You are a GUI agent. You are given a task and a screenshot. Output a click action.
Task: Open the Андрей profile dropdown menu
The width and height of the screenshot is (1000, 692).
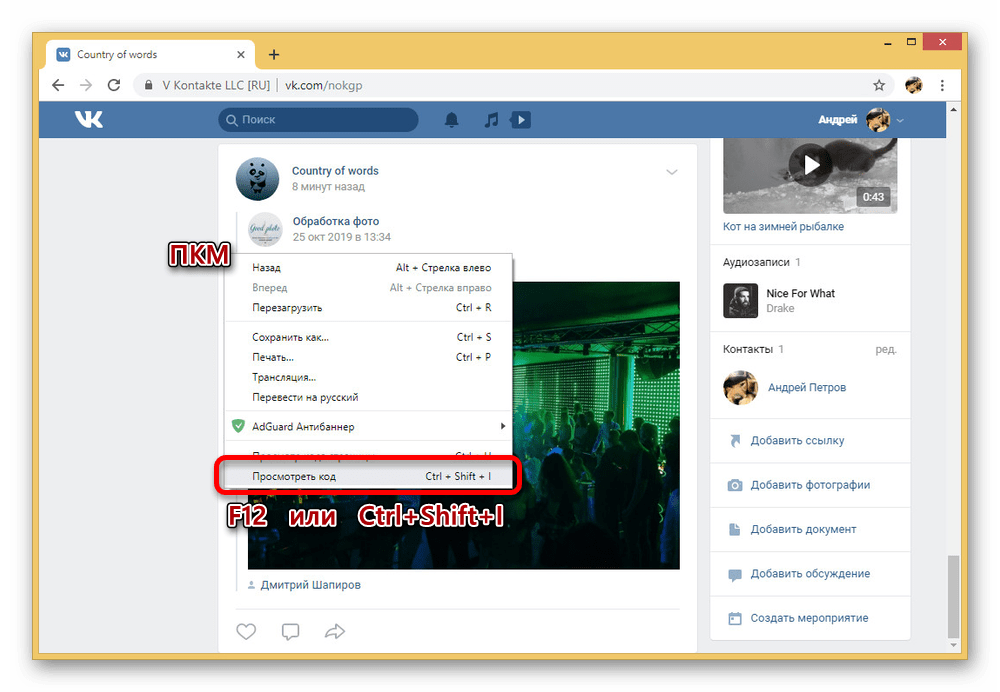coord(860,120)
